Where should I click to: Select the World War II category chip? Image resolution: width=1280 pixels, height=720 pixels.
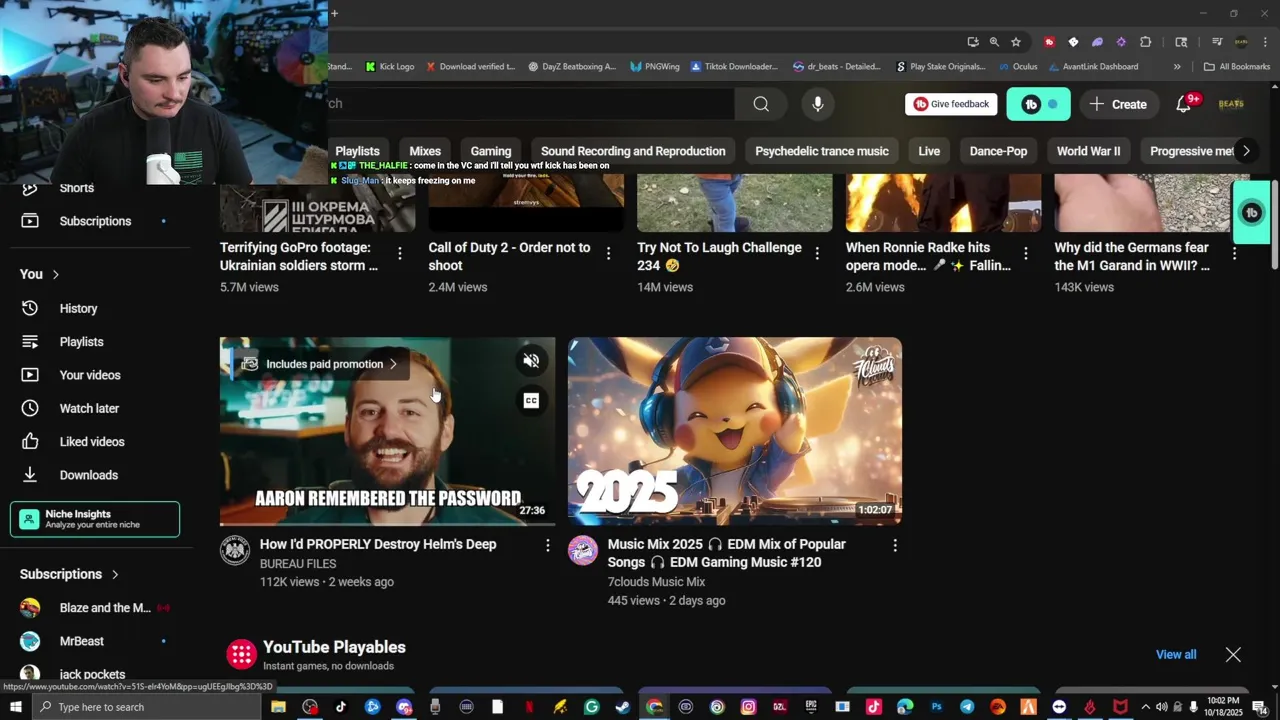(x=1088, y=151)
